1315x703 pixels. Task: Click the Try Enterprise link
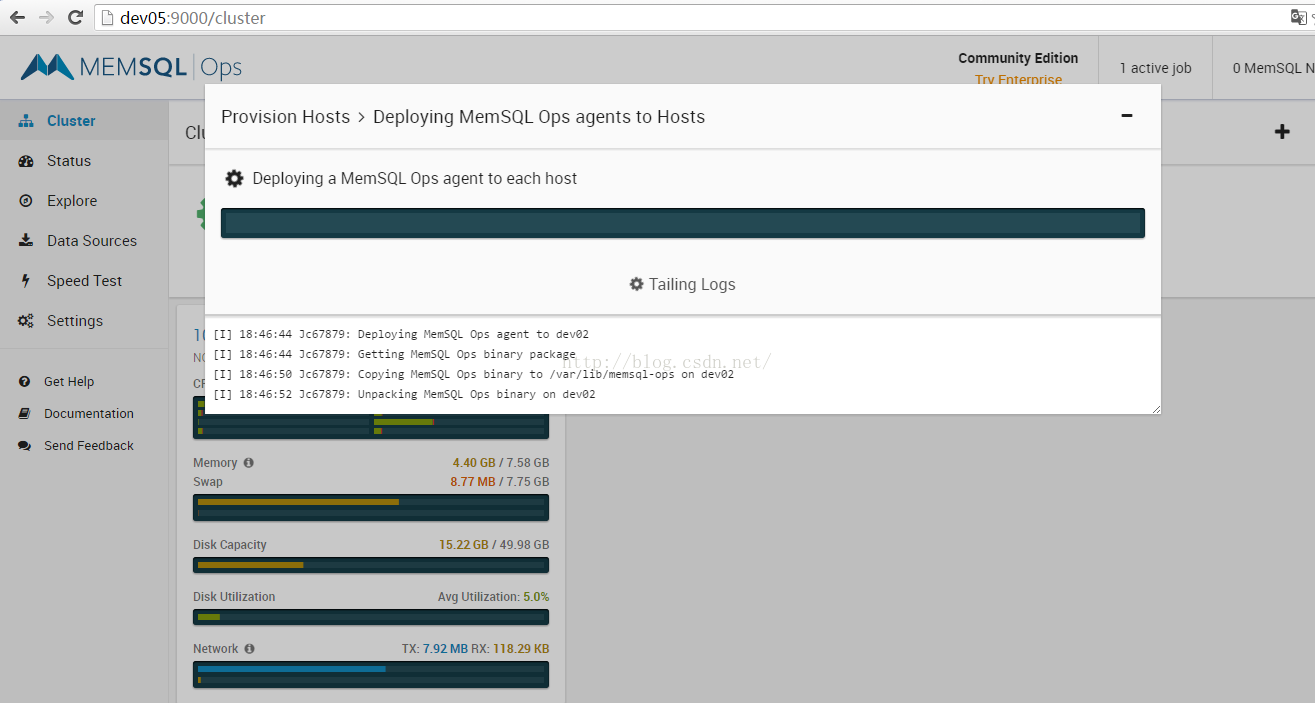point(1018,80)
